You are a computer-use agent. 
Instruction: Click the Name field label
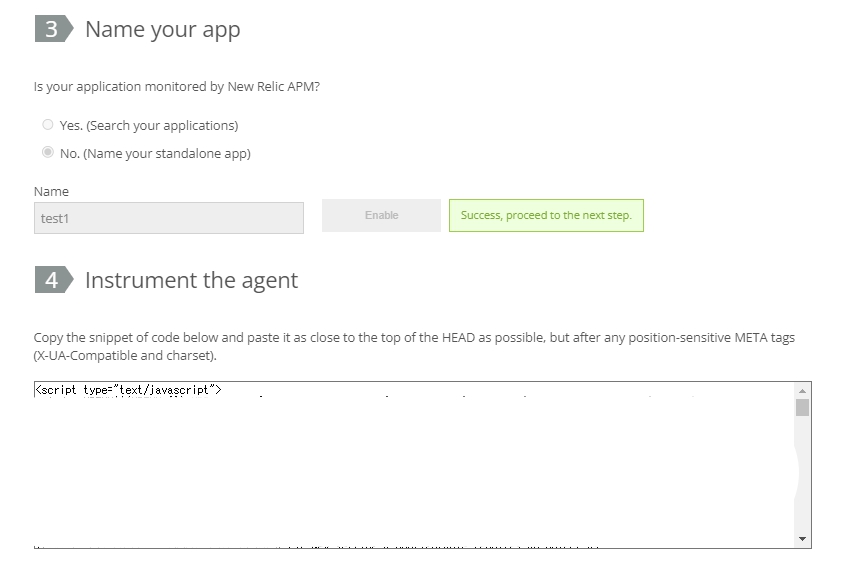[52, 191]
